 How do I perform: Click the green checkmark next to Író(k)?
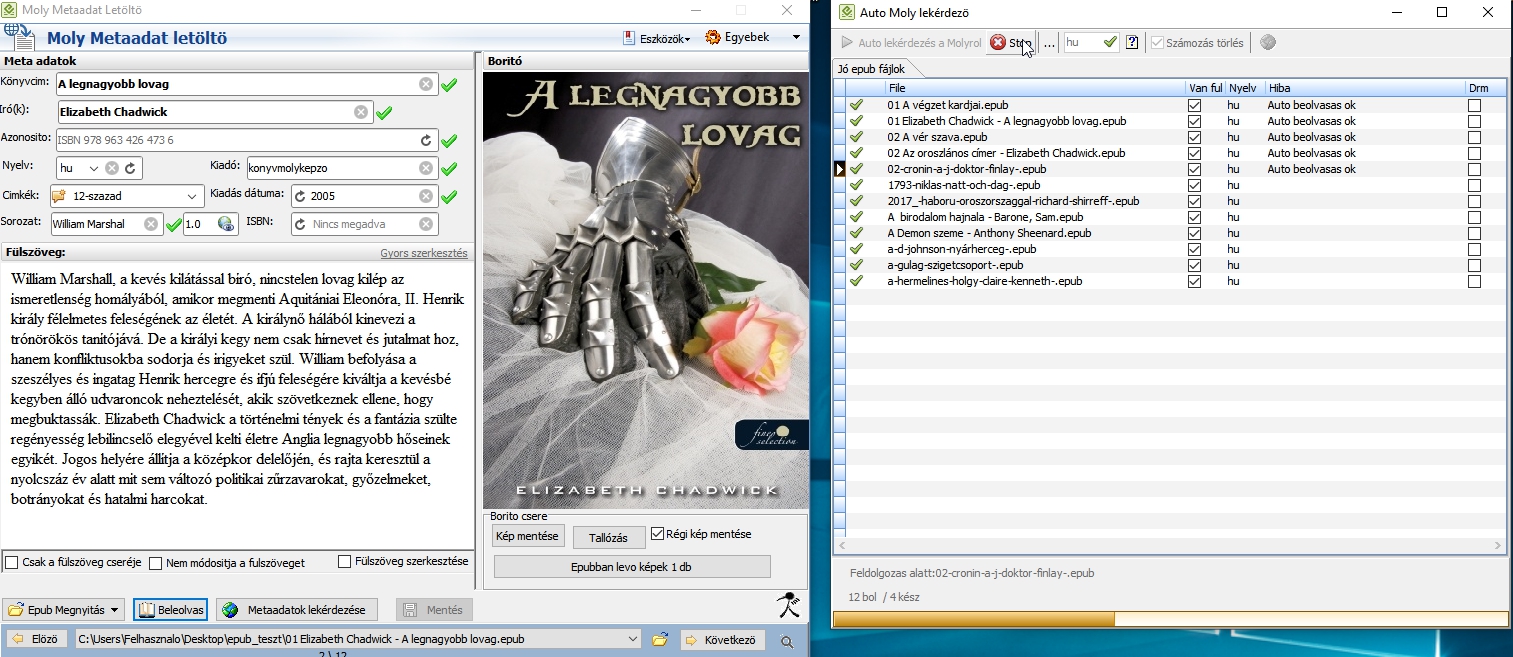click(x=384, y=113)
